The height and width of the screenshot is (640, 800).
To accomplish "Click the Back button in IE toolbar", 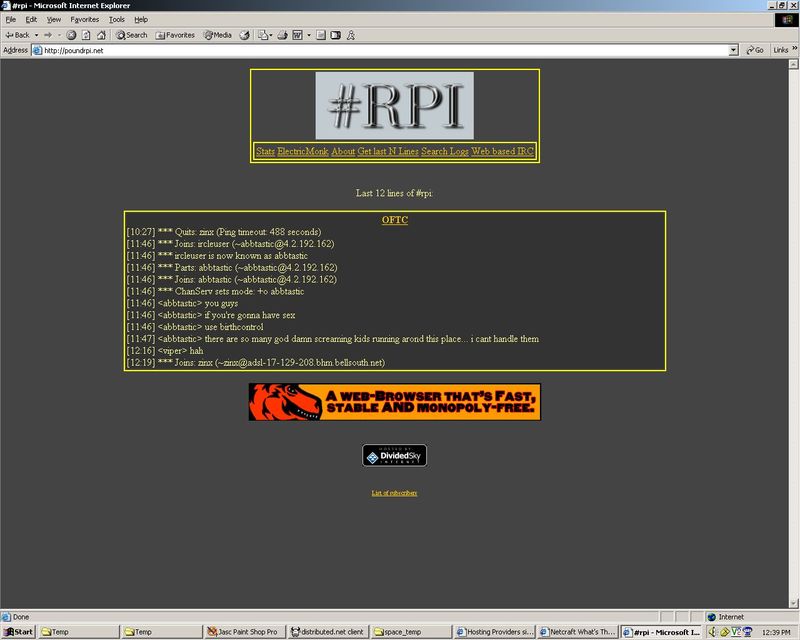I will tap(17, 35).
